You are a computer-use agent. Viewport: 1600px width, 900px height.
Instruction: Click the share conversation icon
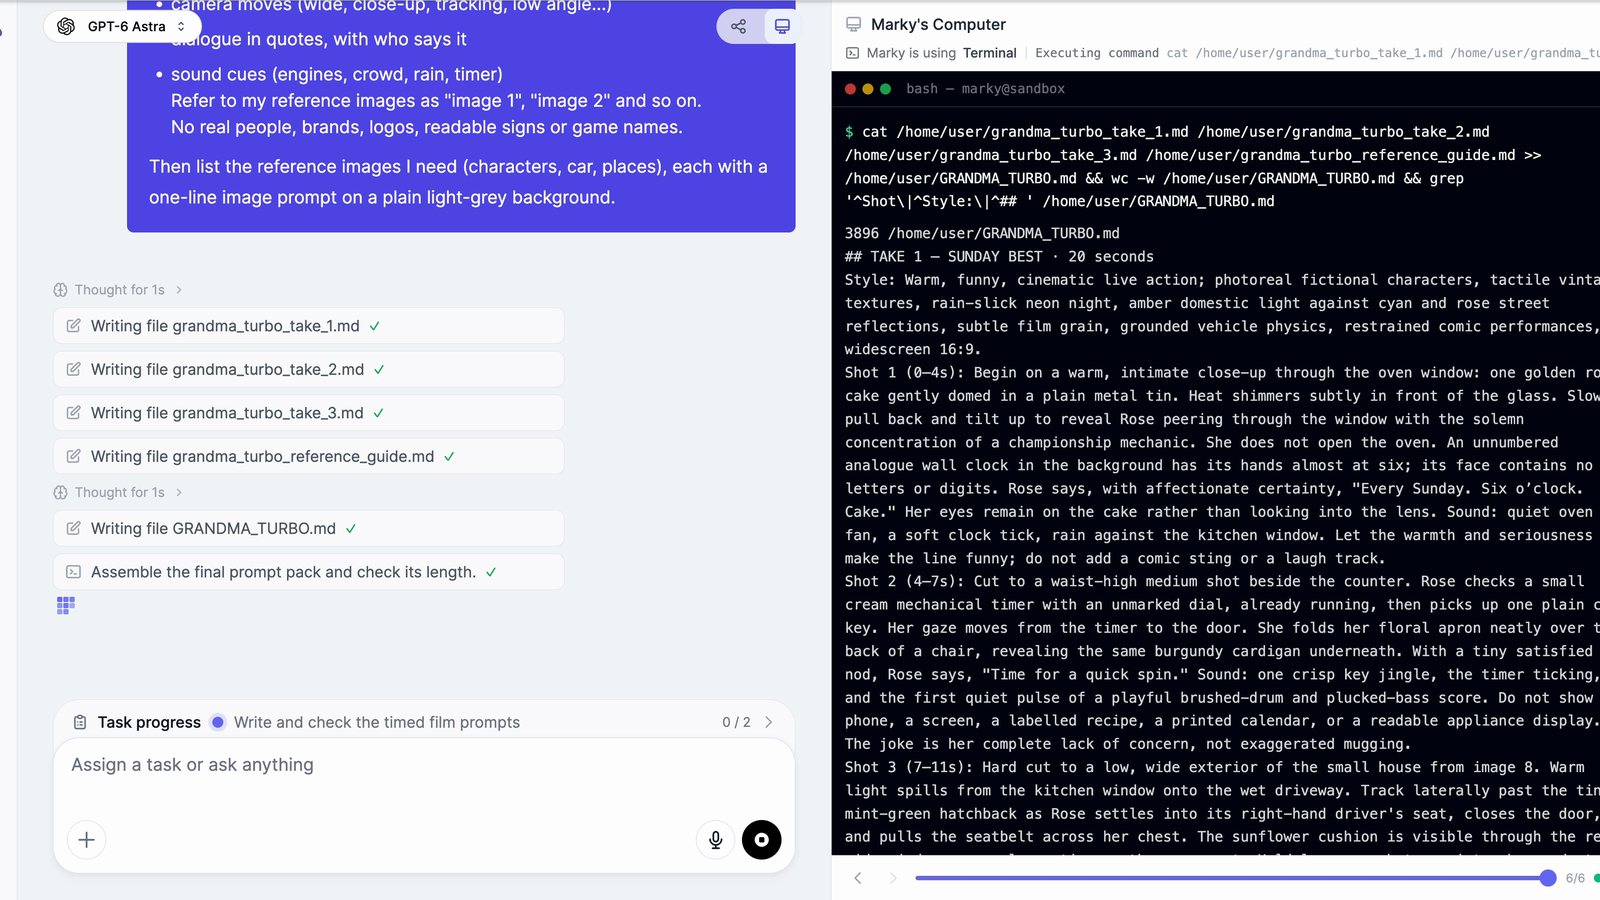[738, 26]
